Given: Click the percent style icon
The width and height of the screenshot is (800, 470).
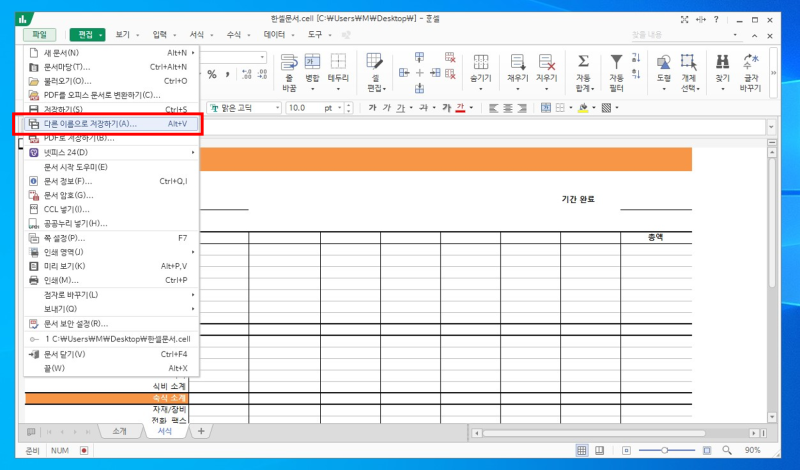Looking at the screenshot, I should (212, 75).
